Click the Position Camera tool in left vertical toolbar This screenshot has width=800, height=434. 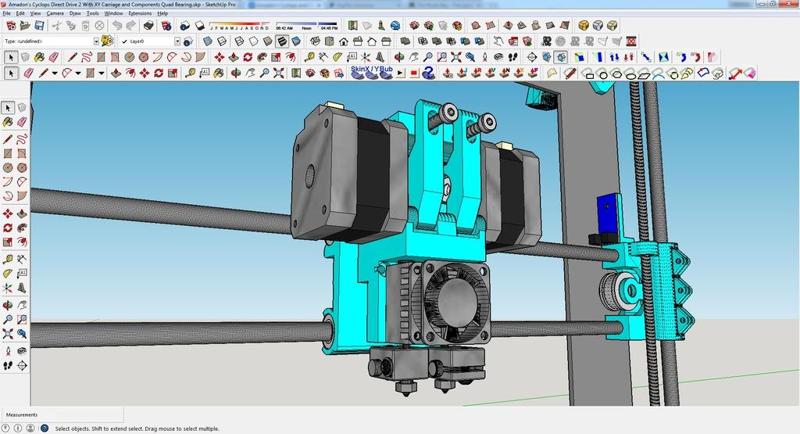point(7,351)
